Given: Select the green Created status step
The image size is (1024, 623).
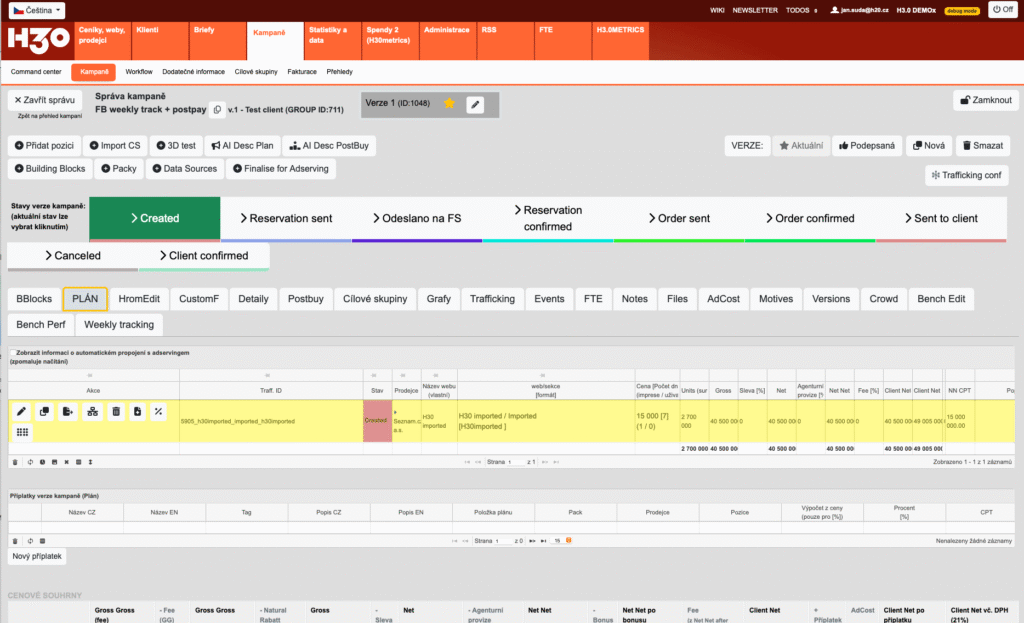Looking at the screenshot, I should click(x=154, y=218).
